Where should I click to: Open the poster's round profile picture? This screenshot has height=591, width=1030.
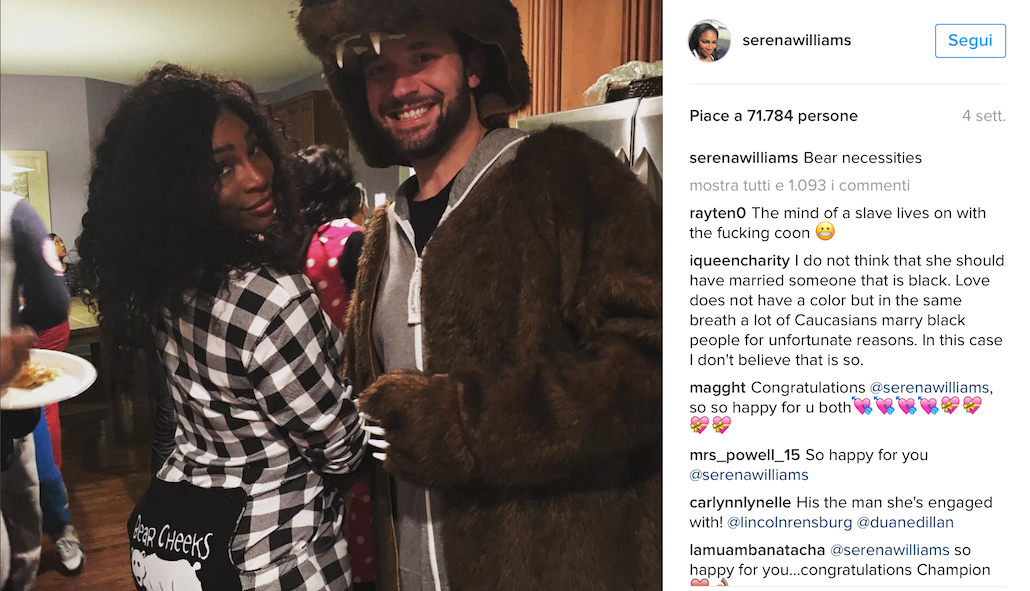(709, 41)
